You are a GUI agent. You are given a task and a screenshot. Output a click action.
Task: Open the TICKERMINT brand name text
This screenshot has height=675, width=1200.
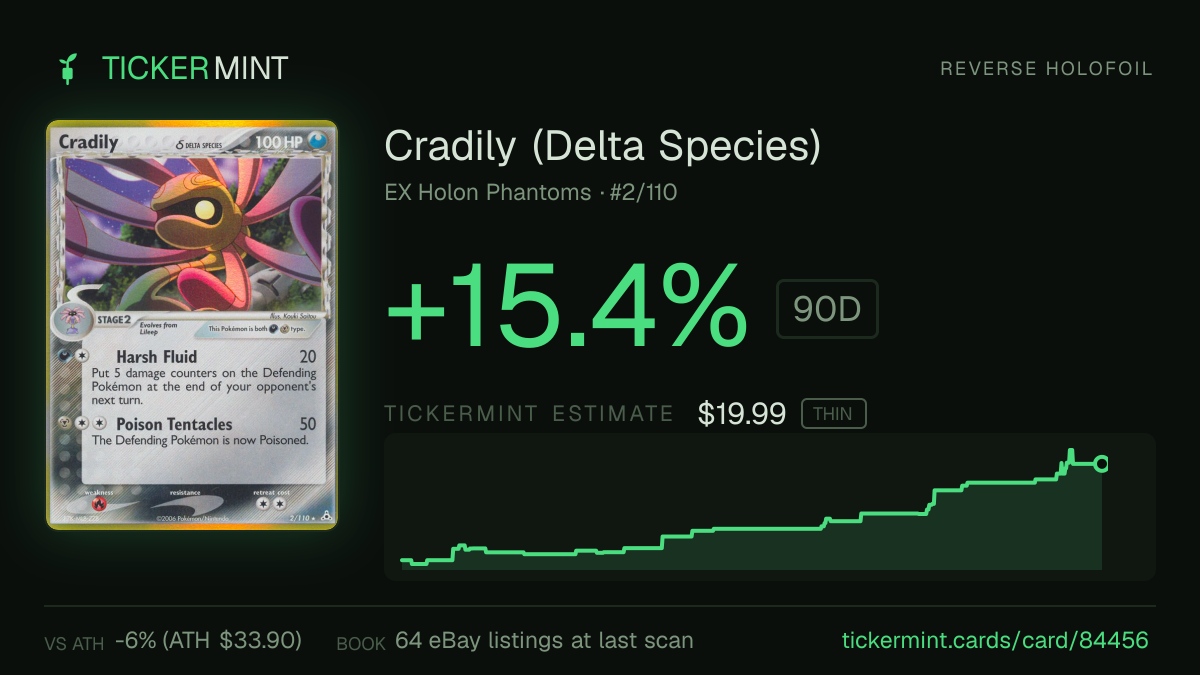[195, 68]
